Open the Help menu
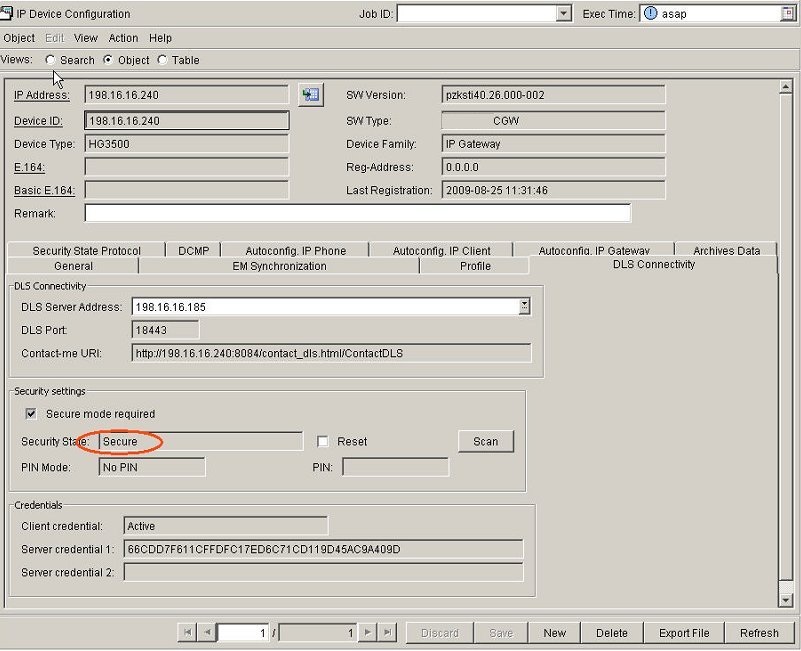This screenshot has height=651, width=801. click(160, 38)
